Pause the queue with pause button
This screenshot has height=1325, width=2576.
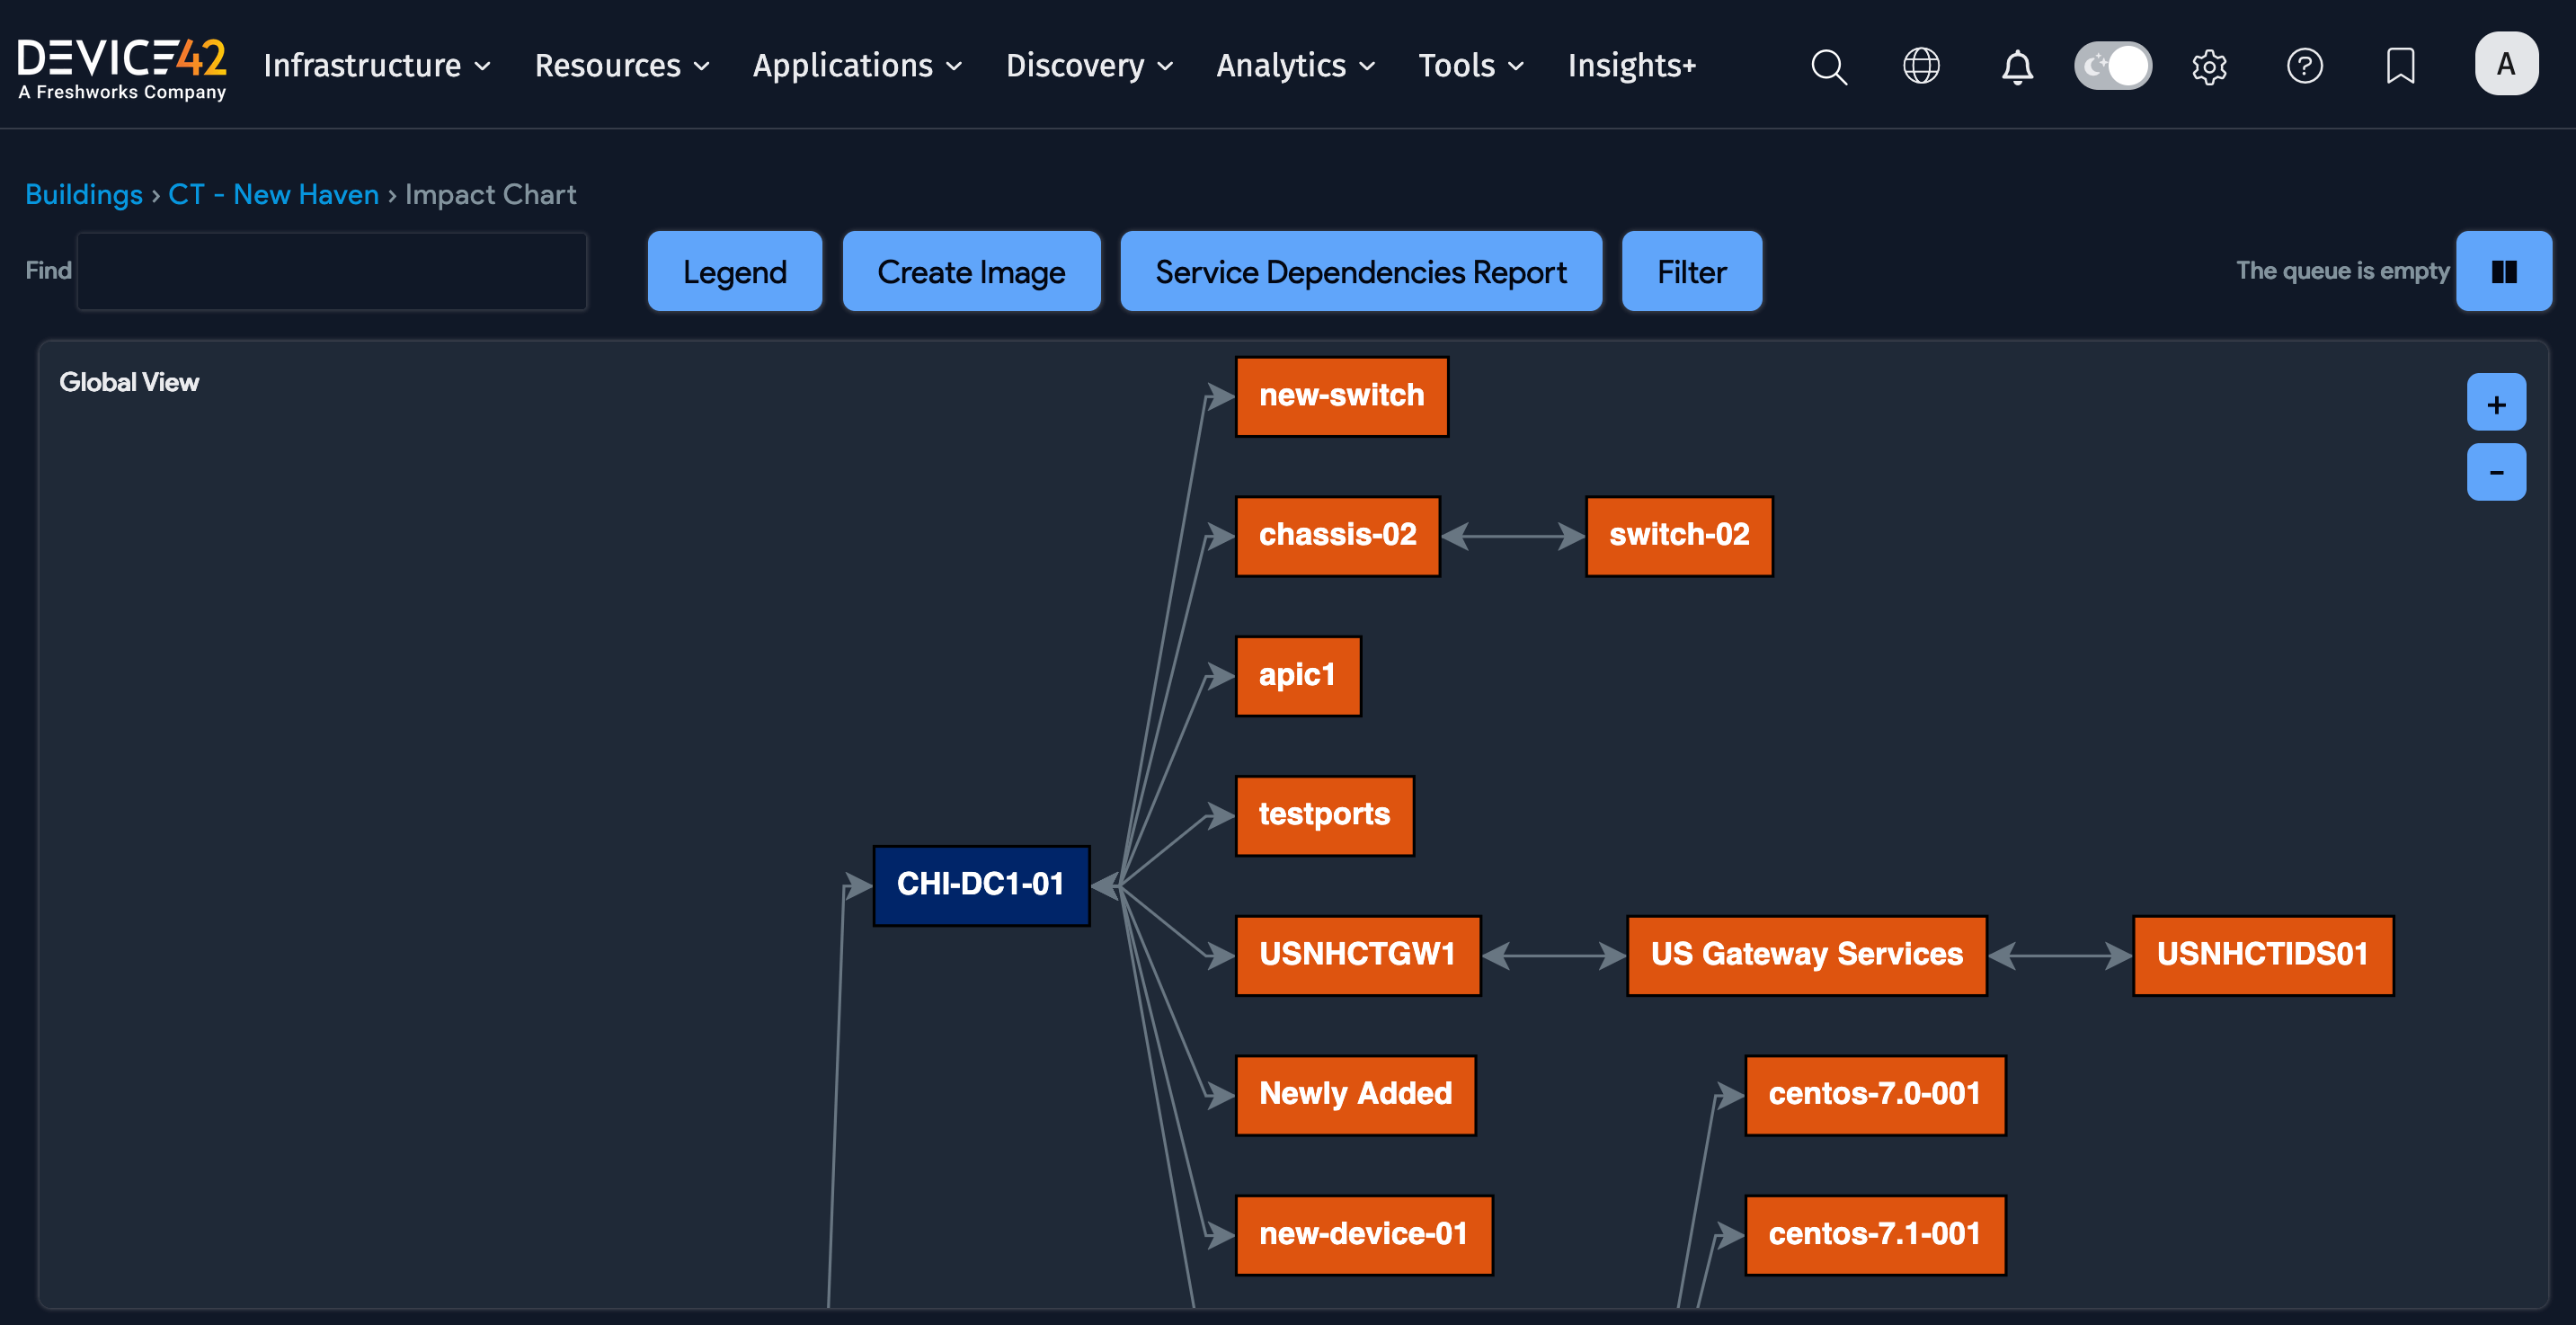pyautogui.click(x=2503, y=271)
